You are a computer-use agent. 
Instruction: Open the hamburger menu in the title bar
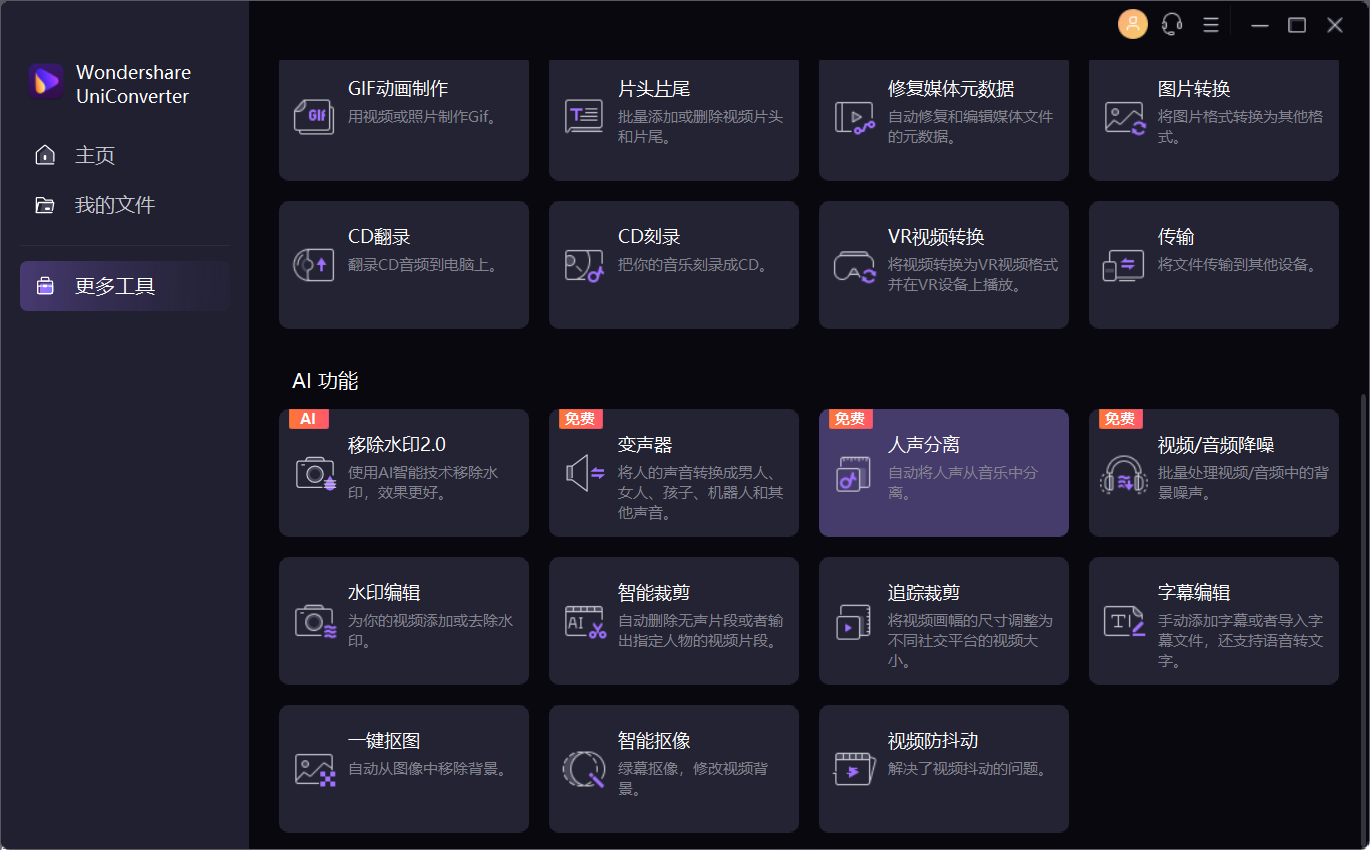point(1210,24)
